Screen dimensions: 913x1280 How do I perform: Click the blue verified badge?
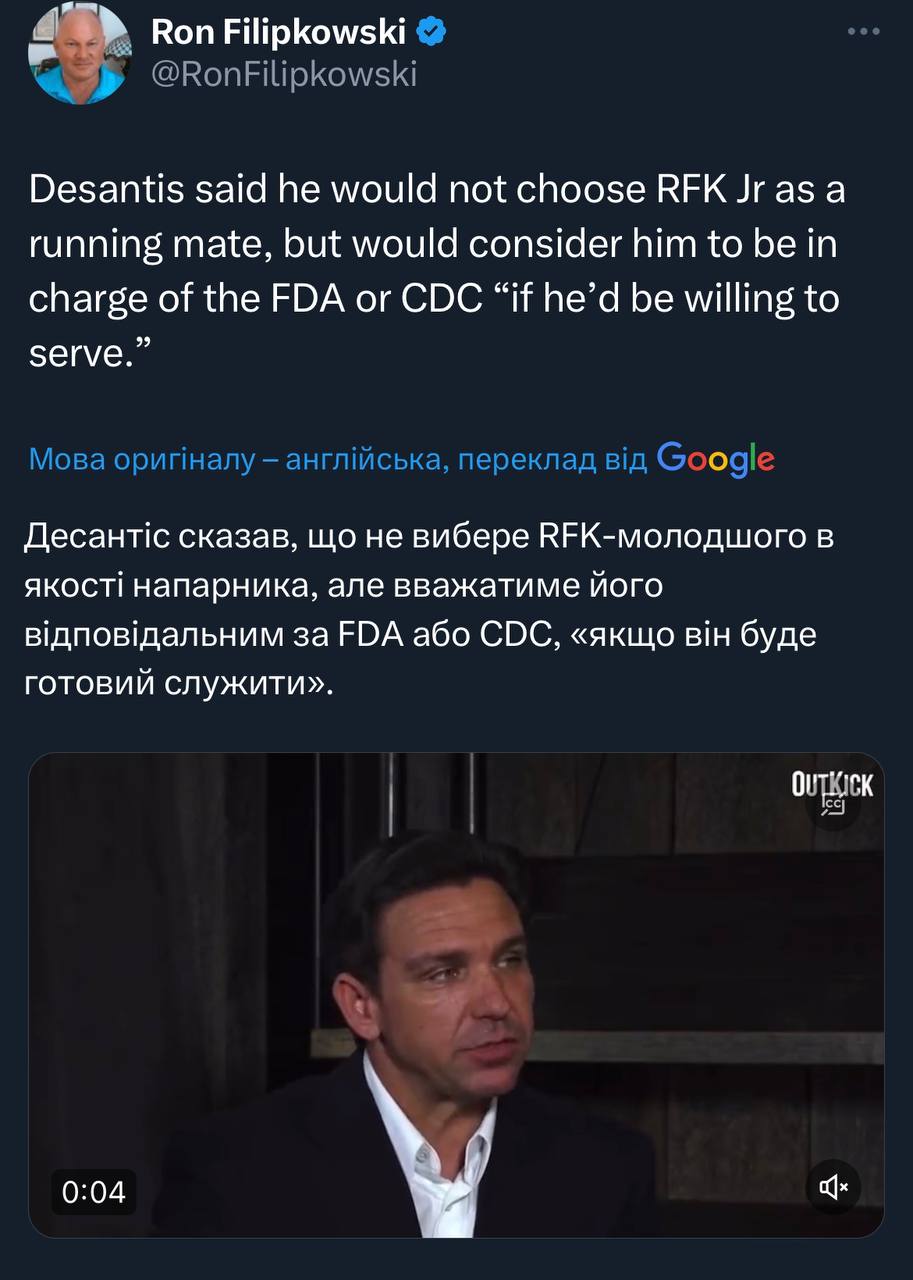point(431,33)
